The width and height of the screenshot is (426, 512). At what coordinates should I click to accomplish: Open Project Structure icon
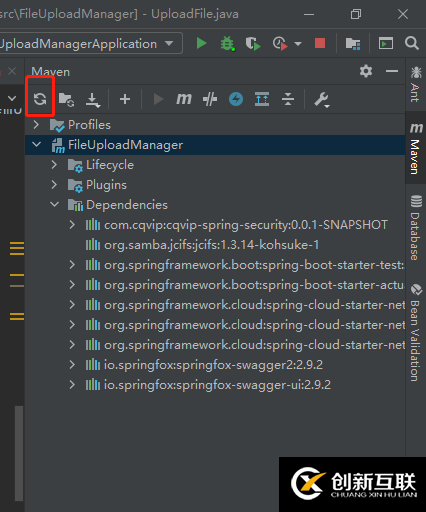[353, 44]
